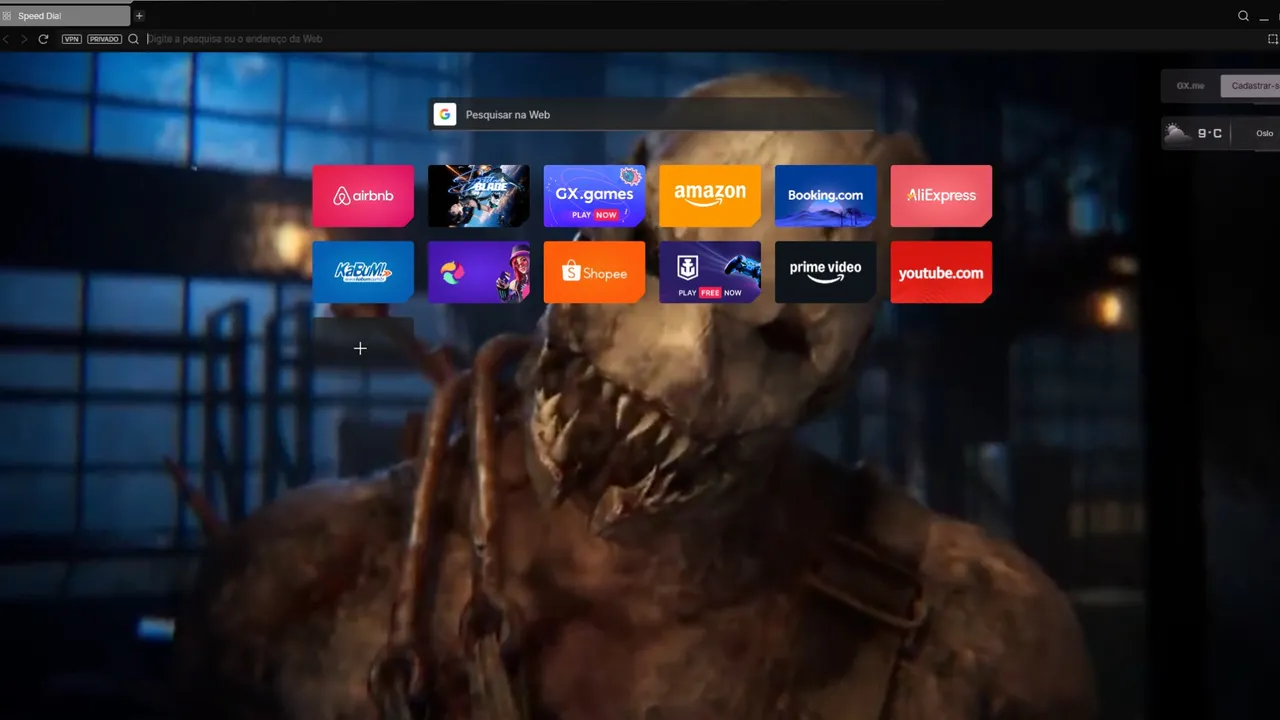Click the Pesquisar na Web search field
The image size is (1280, 720).
click(x=652, y=114)
